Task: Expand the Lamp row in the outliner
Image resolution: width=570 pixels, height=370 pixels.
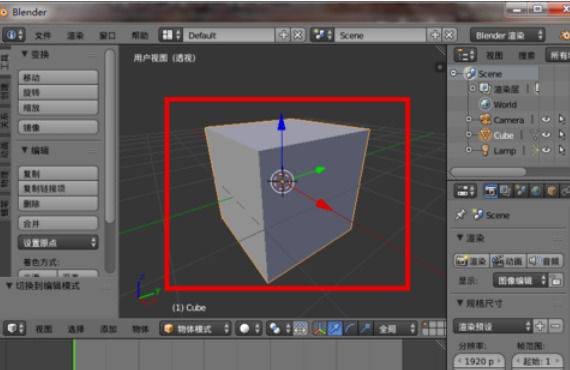Action: [469, 150]
